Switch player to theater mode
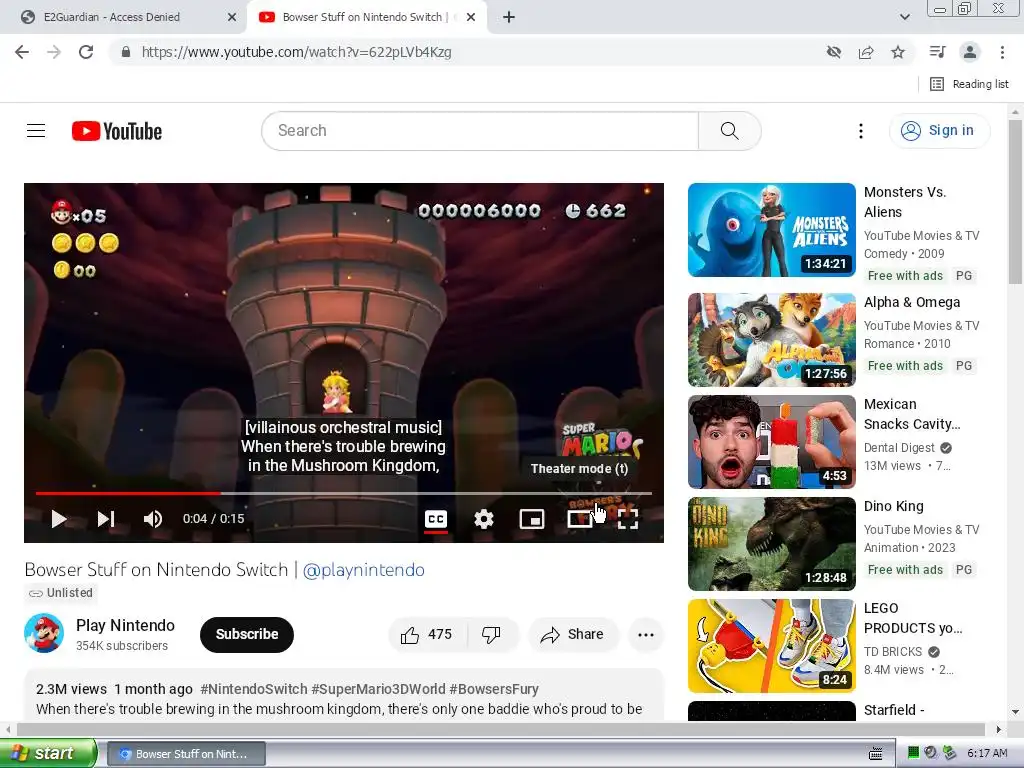 (x=580, y=519)
